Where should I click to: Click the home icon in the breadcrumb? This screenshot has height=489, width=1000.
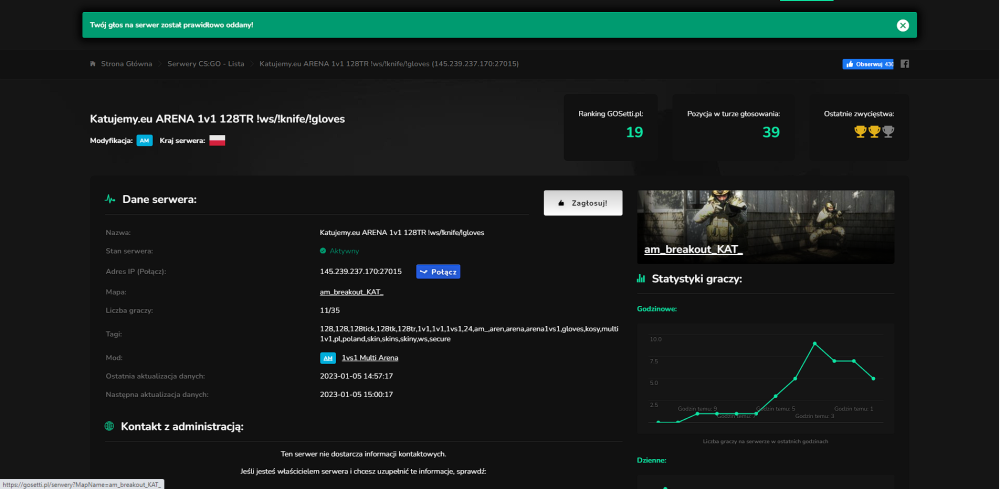93,64
